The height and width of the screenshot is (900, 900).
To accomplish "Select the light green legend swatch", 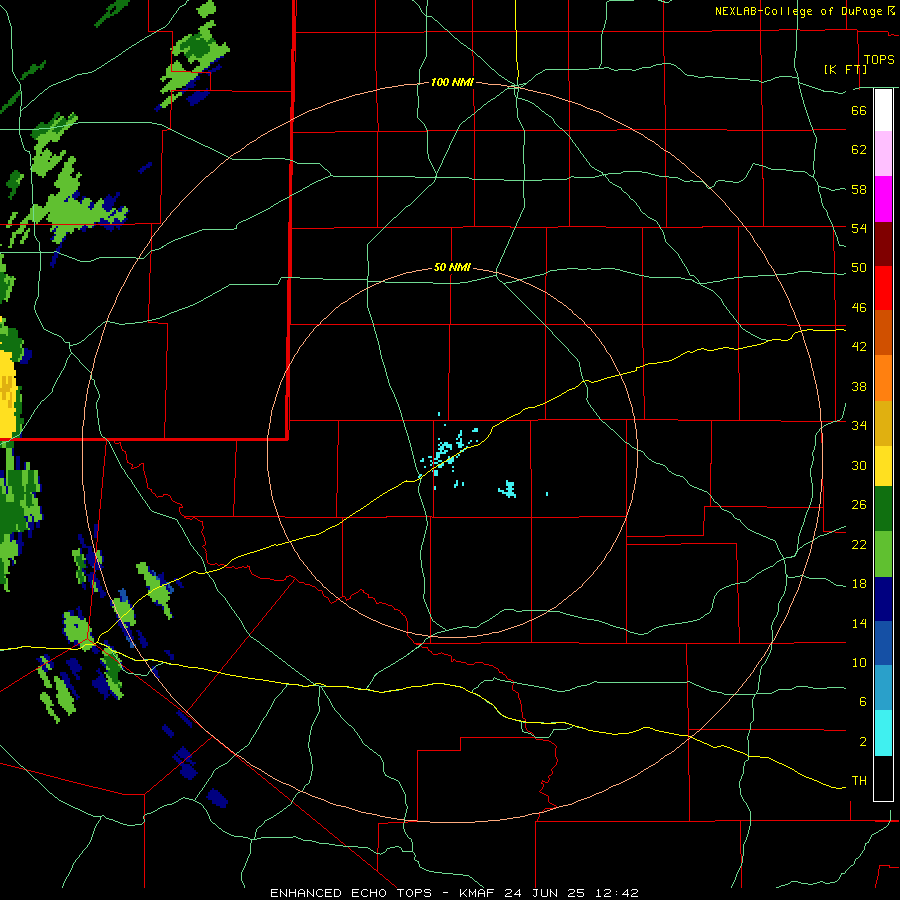I will [883, 554].
